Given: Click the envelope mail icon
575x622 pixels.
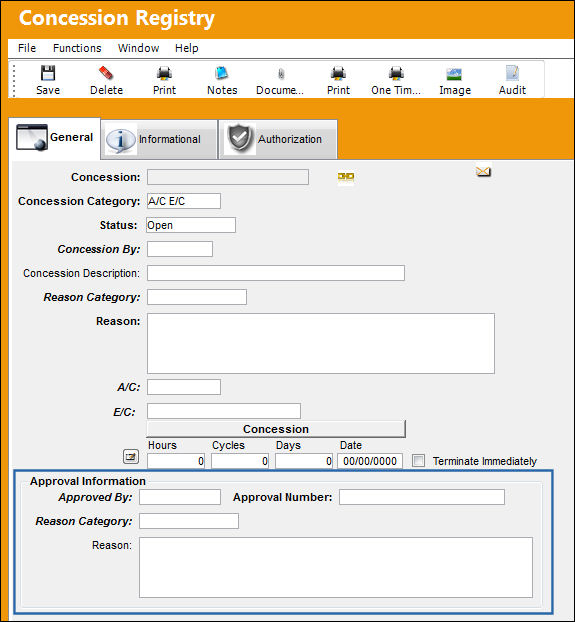Looking at the screenshot, I should (483, 171).
